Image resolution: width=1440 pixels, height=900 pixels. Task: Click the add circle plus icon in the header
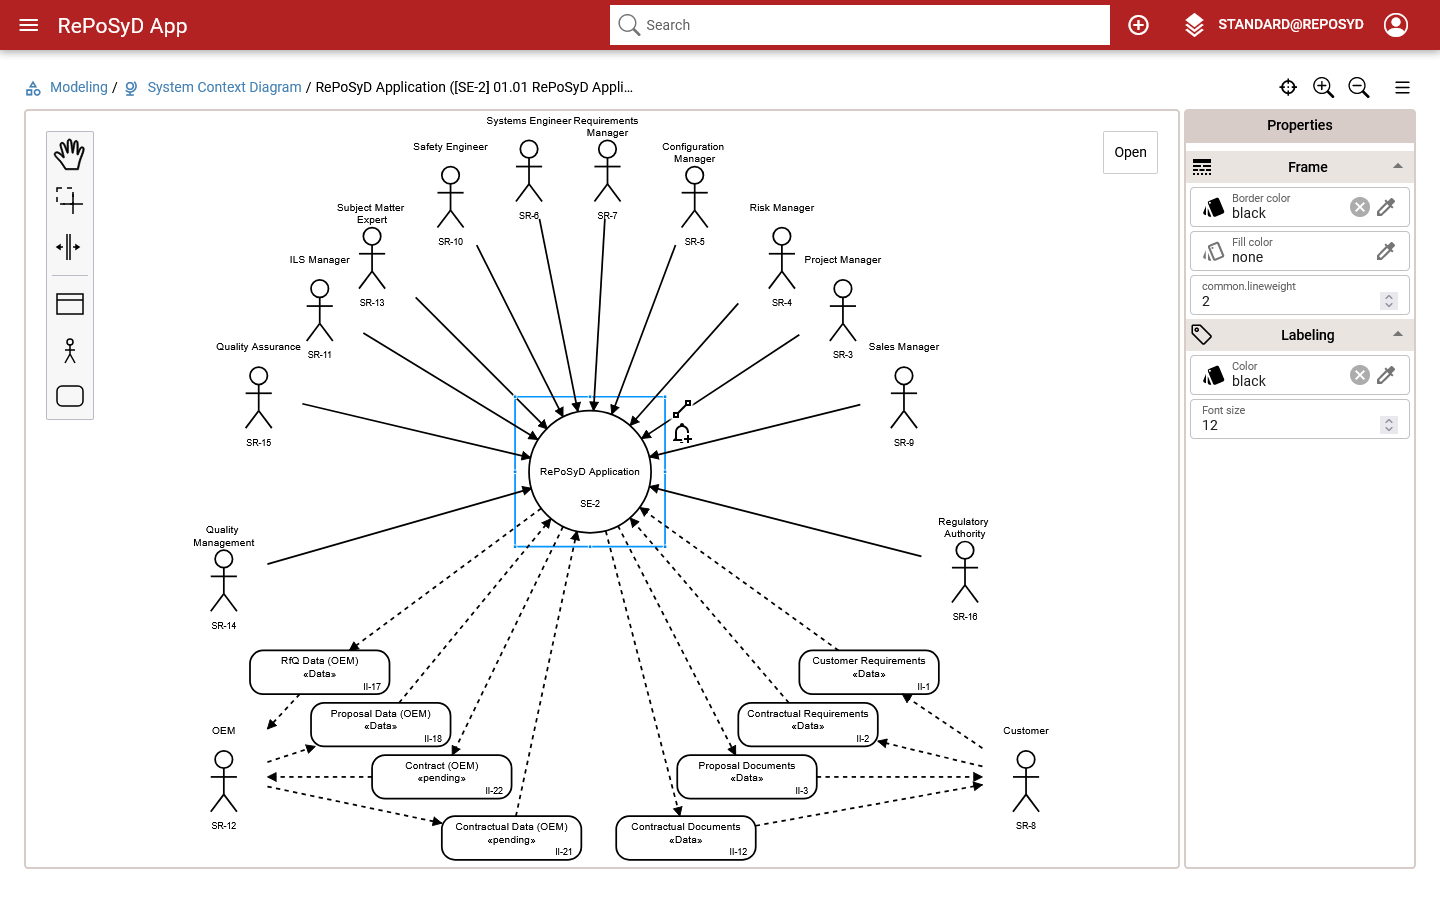click(1138, 25)
